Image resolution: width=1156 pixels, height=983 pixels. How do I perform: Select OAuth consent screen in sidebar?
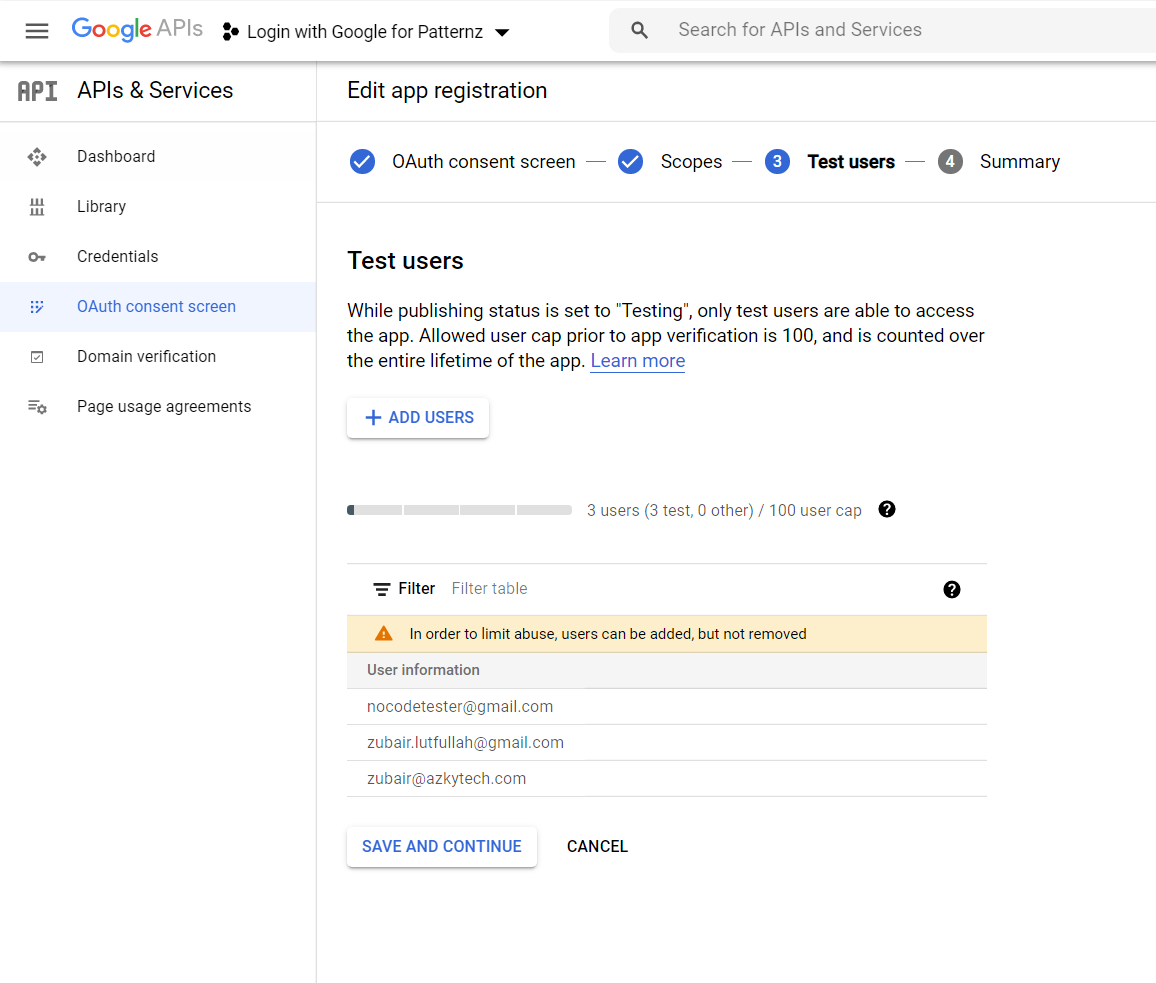coord(156,307)
